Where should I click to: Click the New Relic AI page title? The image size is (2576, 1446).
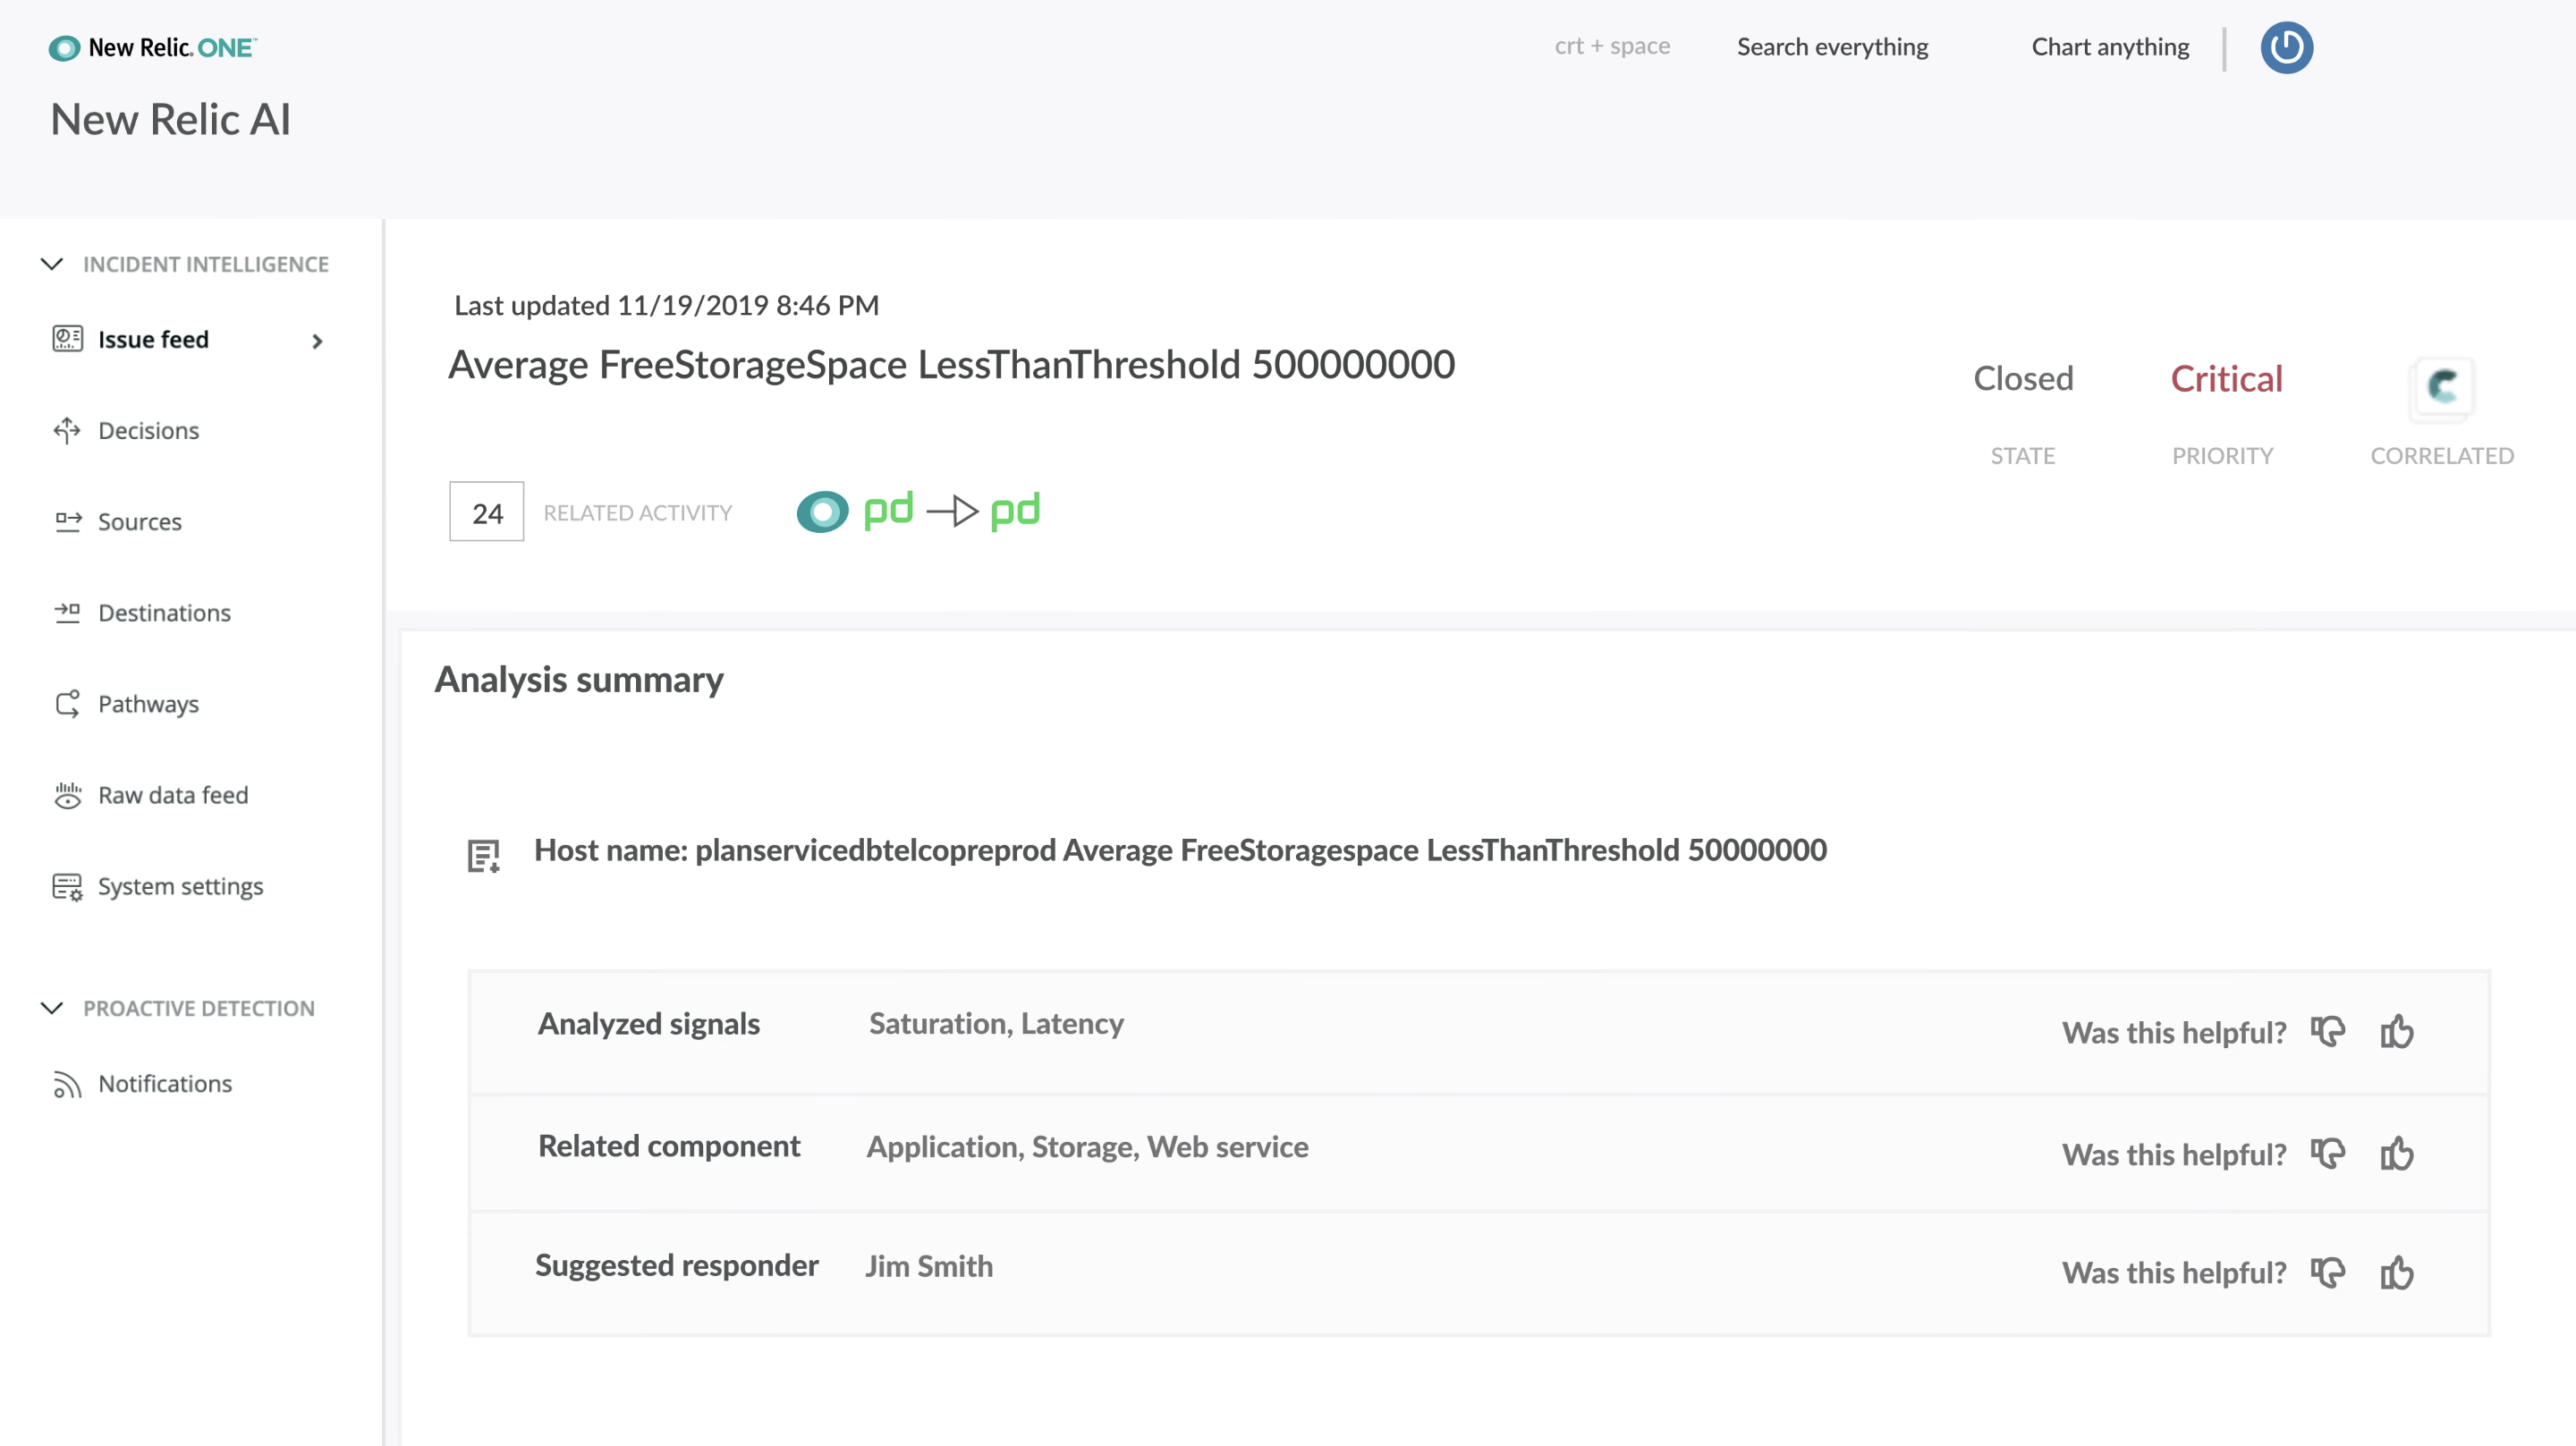(x=171, y=119)
